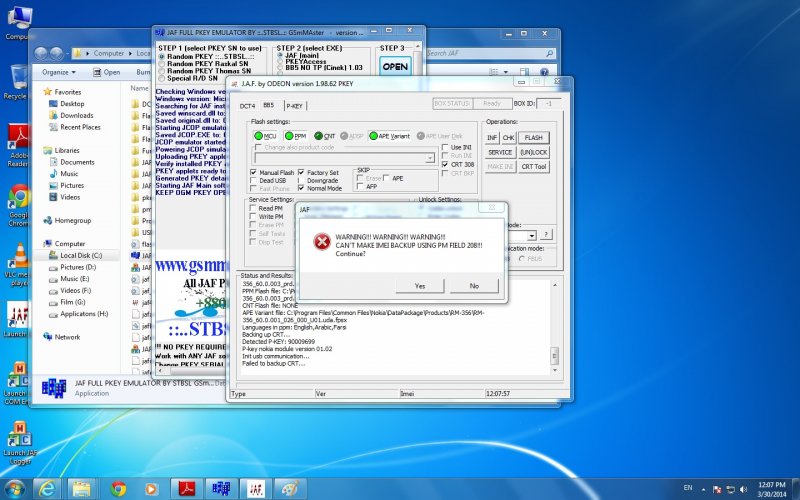Click Yes in the JAF warning dialog

[419, 286]
